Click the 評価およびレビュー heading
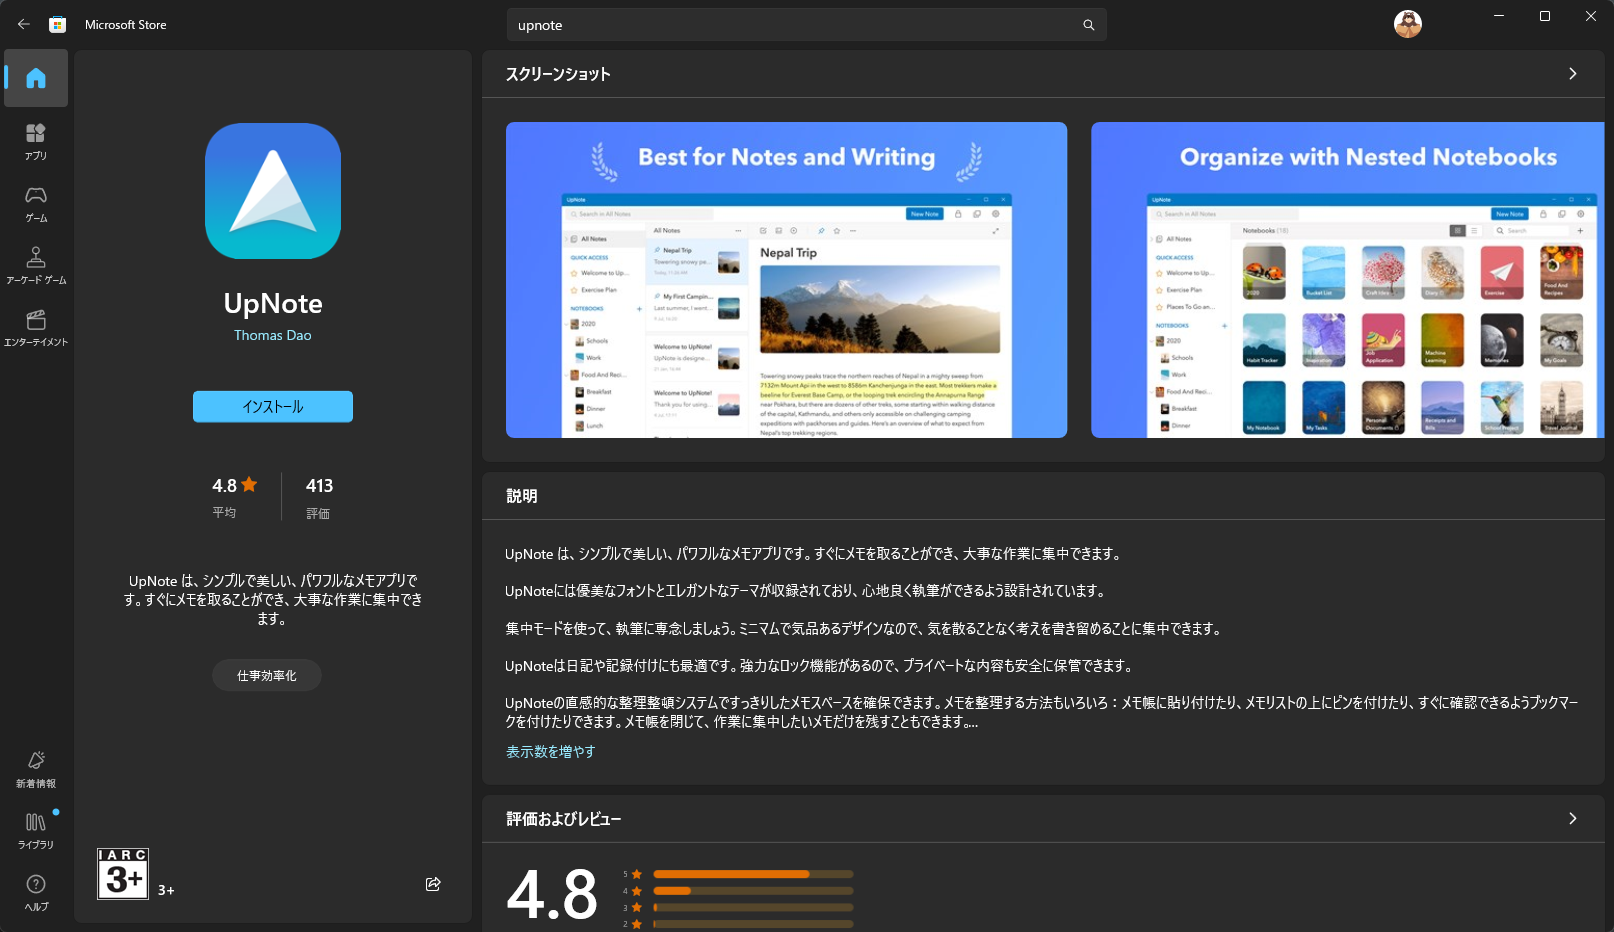This screenshot has width=1614, height=932. (x=564, y=819)
